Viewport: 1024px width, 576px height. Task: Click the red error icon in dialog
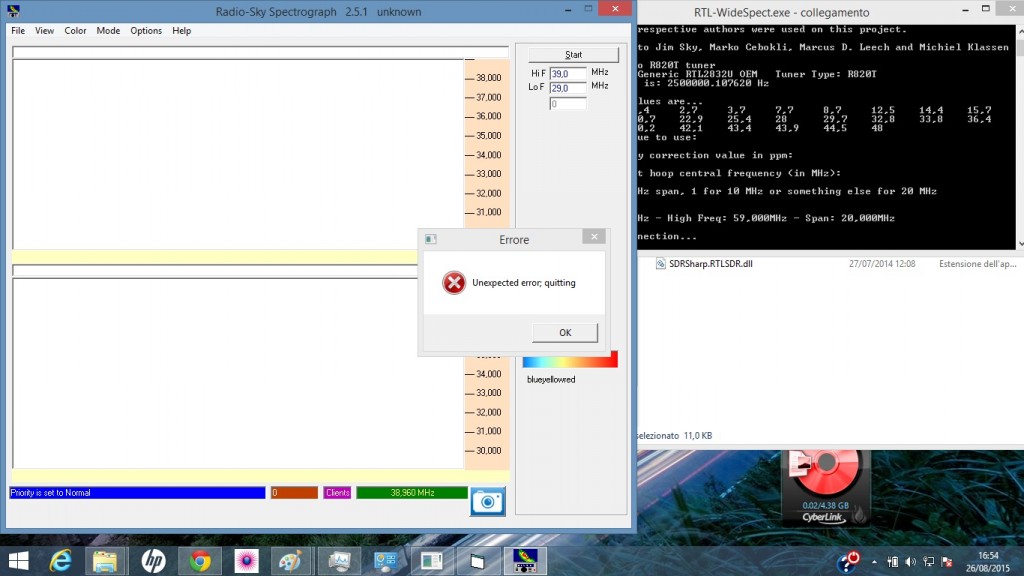[453, 283]
